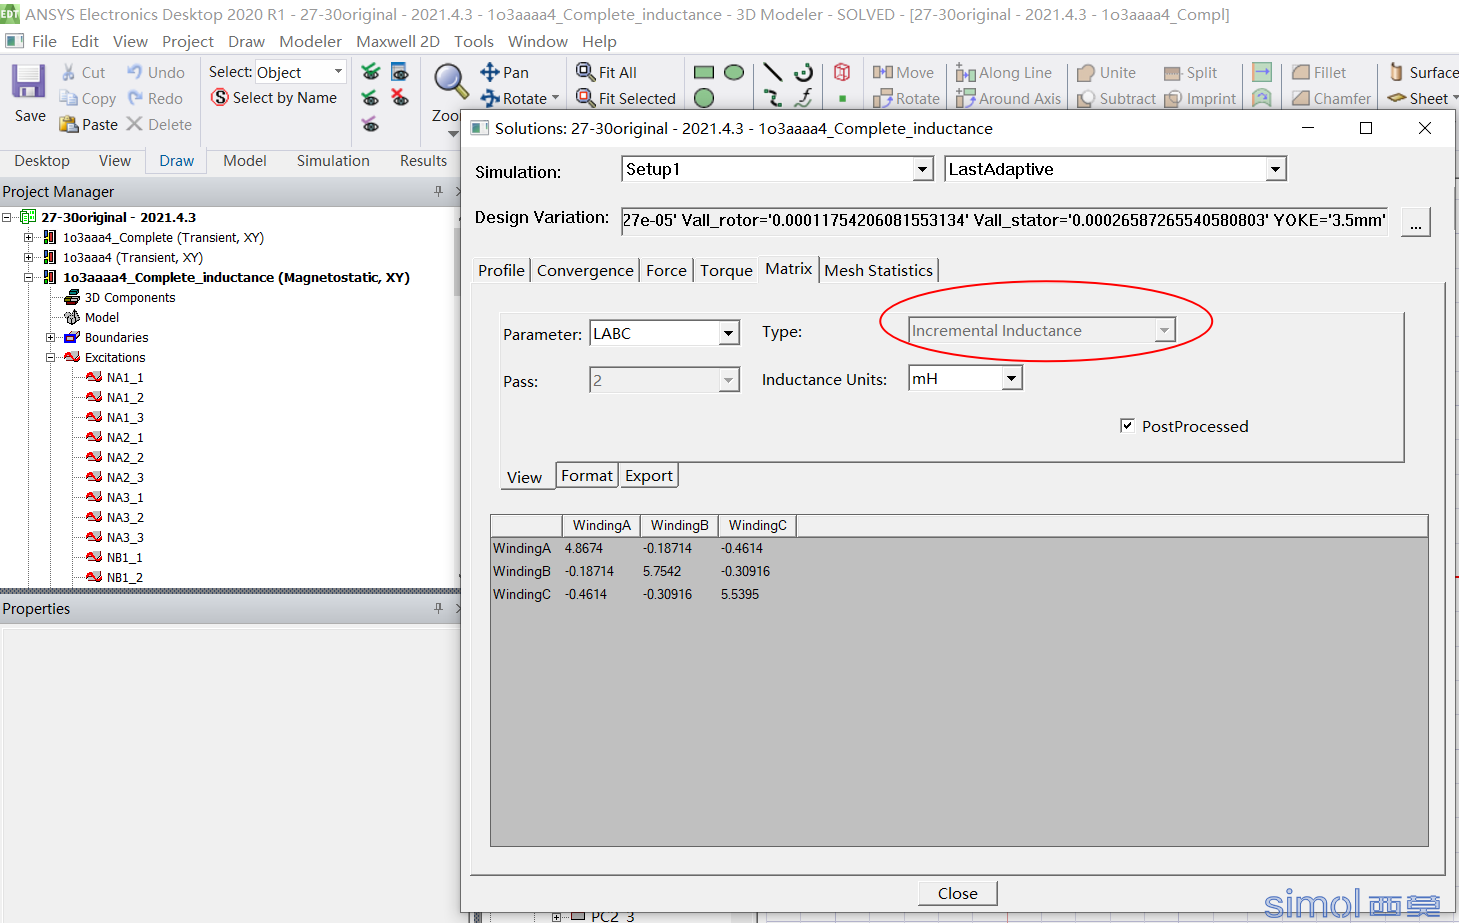Open the Tools menu
Viewport: 1459px width, 923px height.
click(x=473, y=41)
